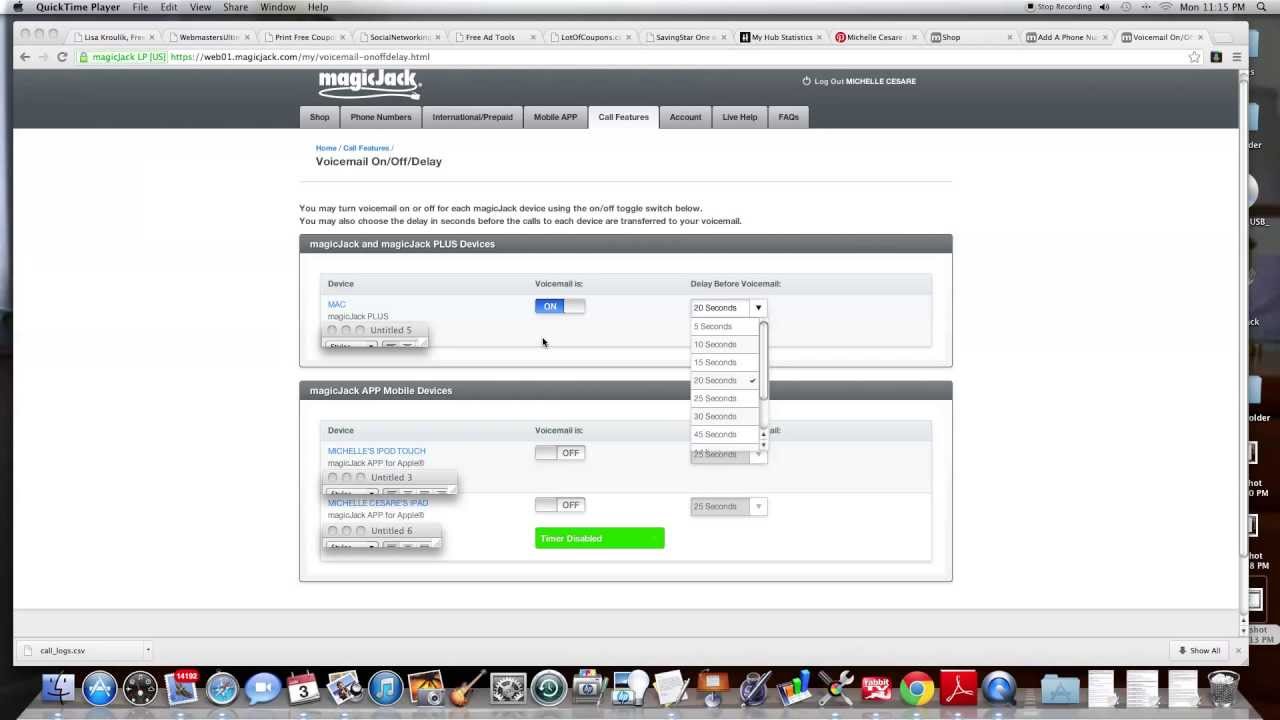Click the volume icon in menu bar
The image size is (1280, 720).
[1104, 7]
